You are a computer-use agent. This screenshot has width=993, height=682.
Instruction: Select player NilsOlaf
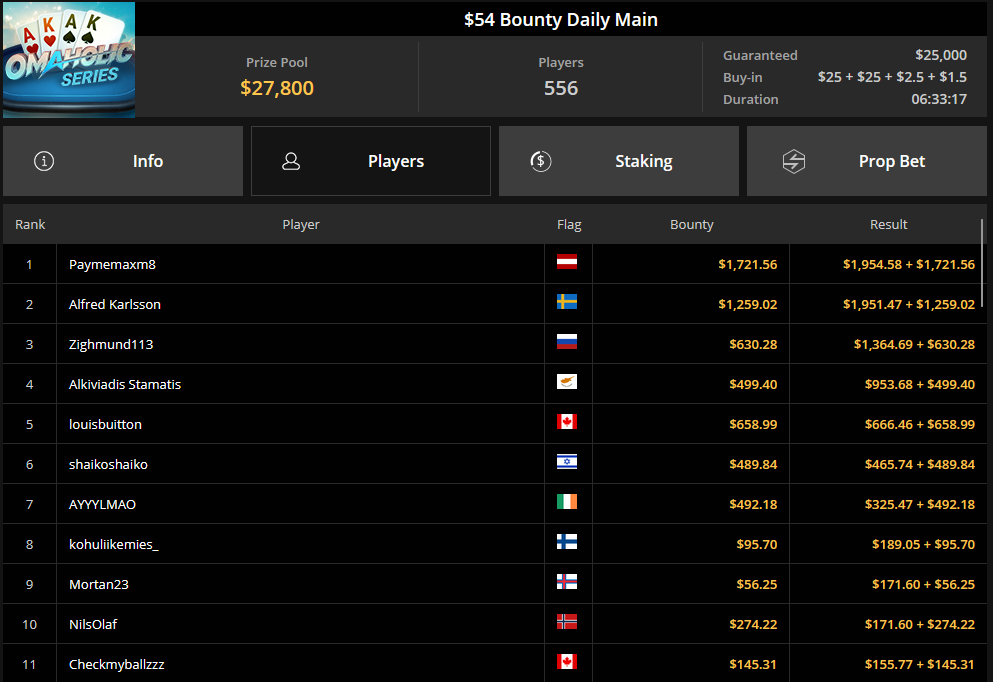coord(93,624)
